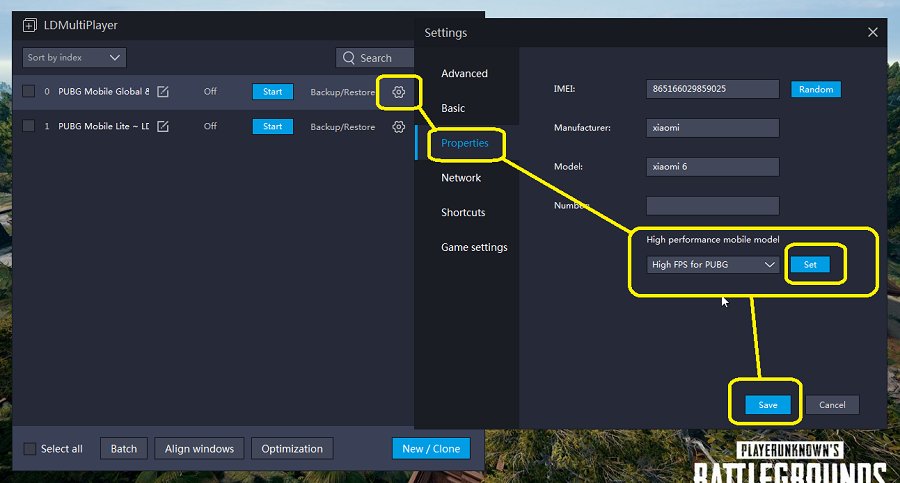
Task: Open settings gear for PUBG Mobile Lite
Action: click(x=398, y=127)
